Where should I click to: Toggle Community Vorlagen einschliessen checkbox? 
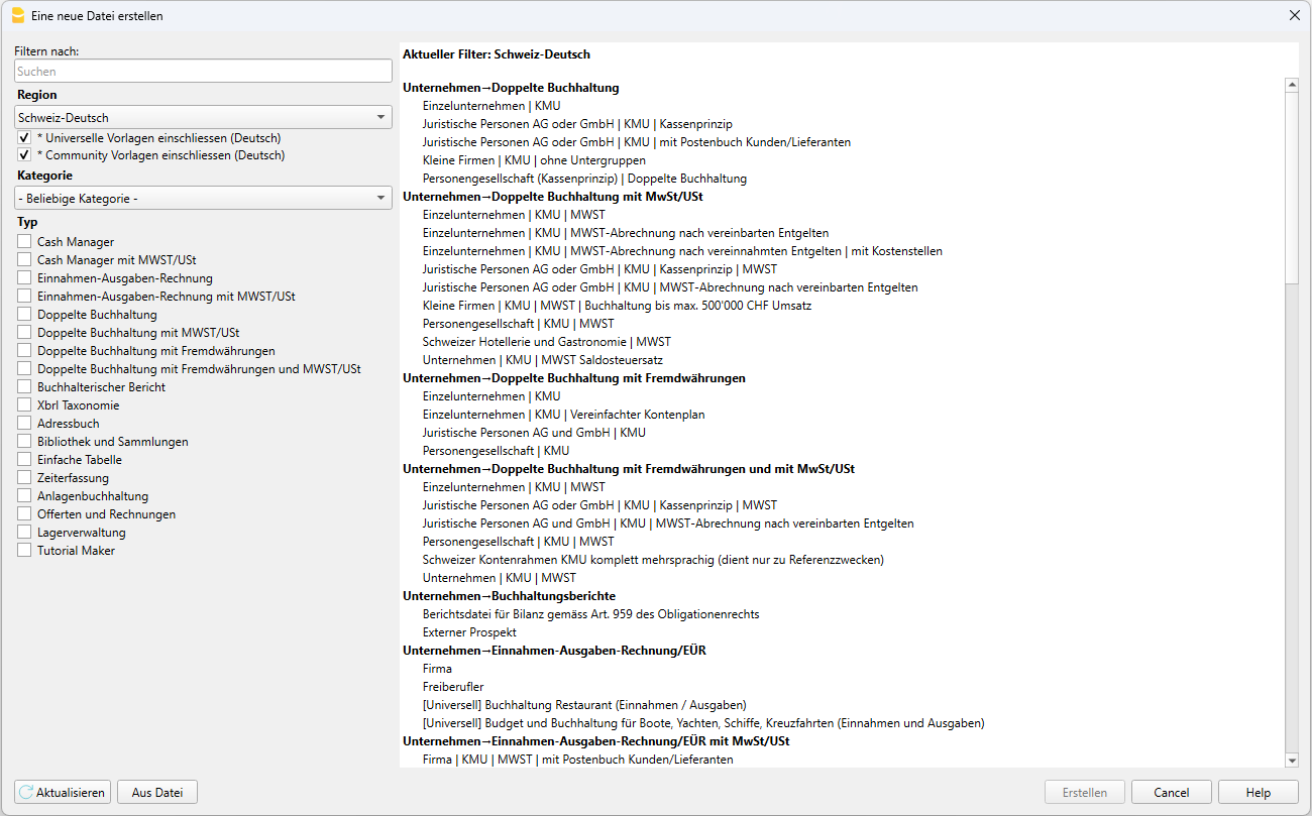tap(24, 156)
